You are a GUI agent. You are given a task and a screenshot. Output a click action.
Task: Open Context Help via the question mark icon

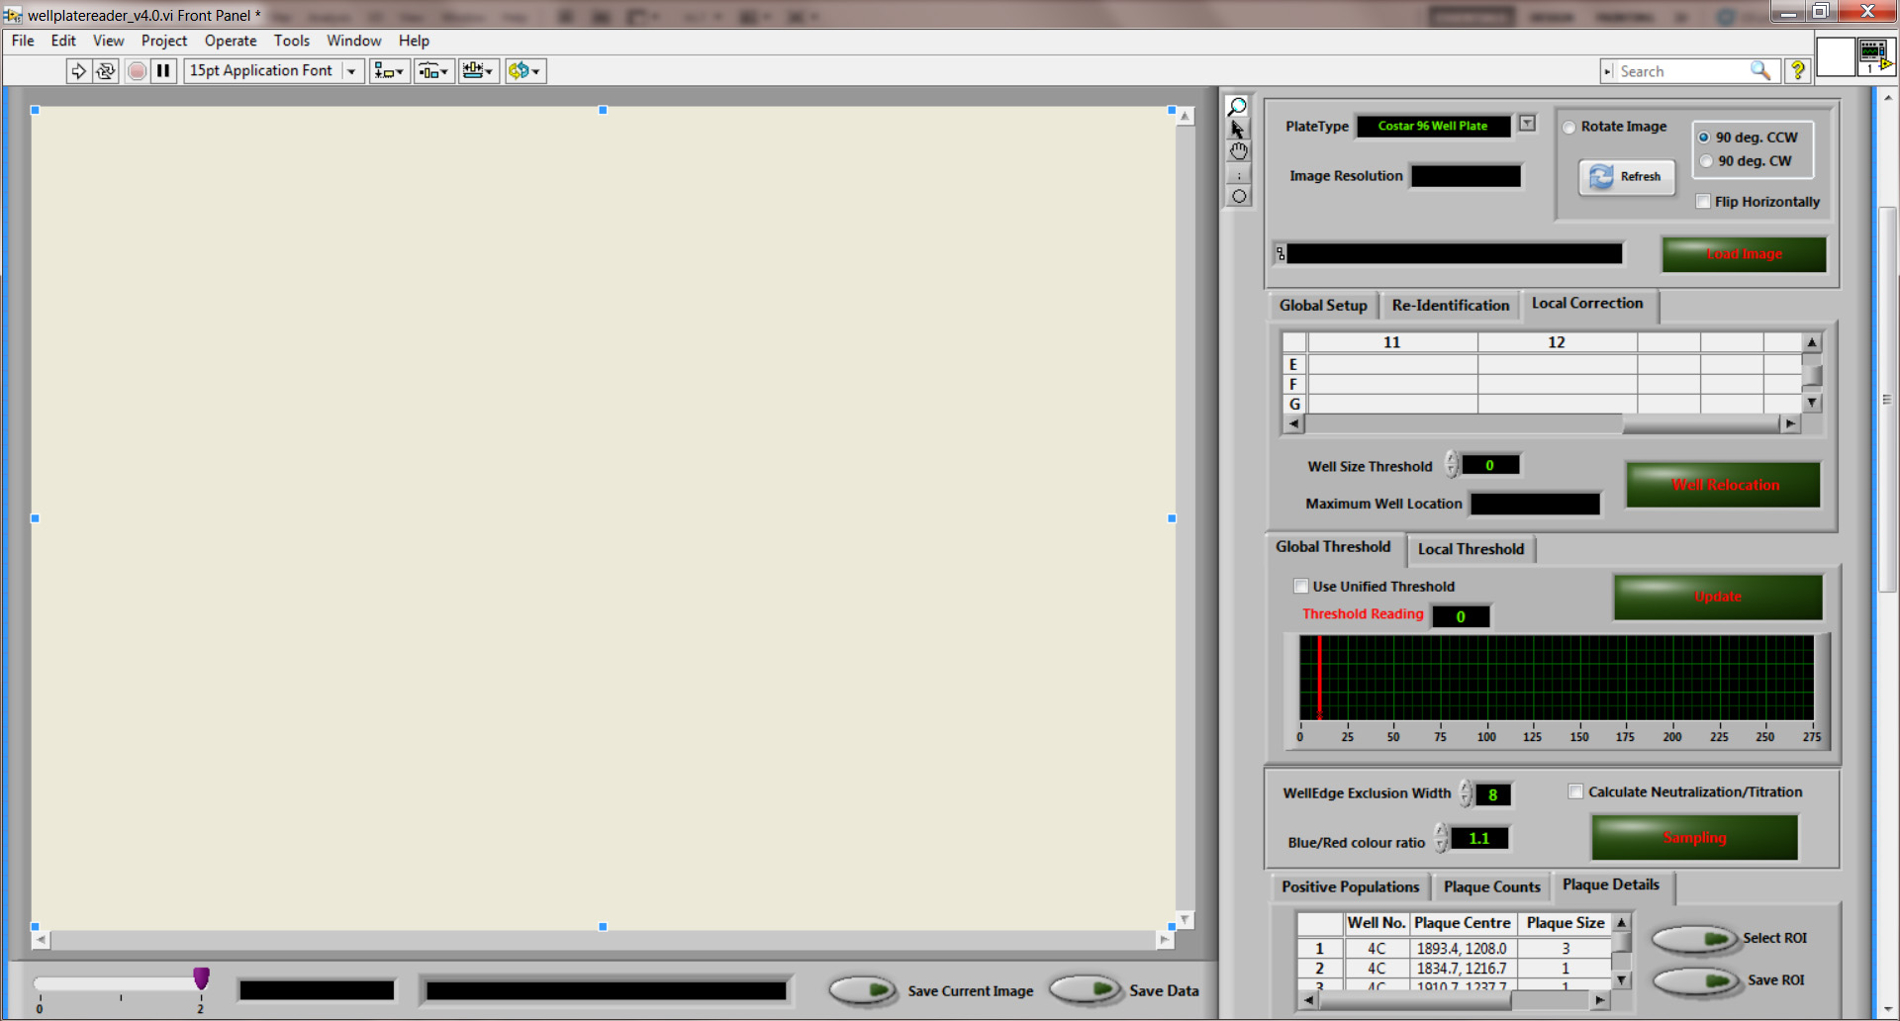coord(1798,71)
